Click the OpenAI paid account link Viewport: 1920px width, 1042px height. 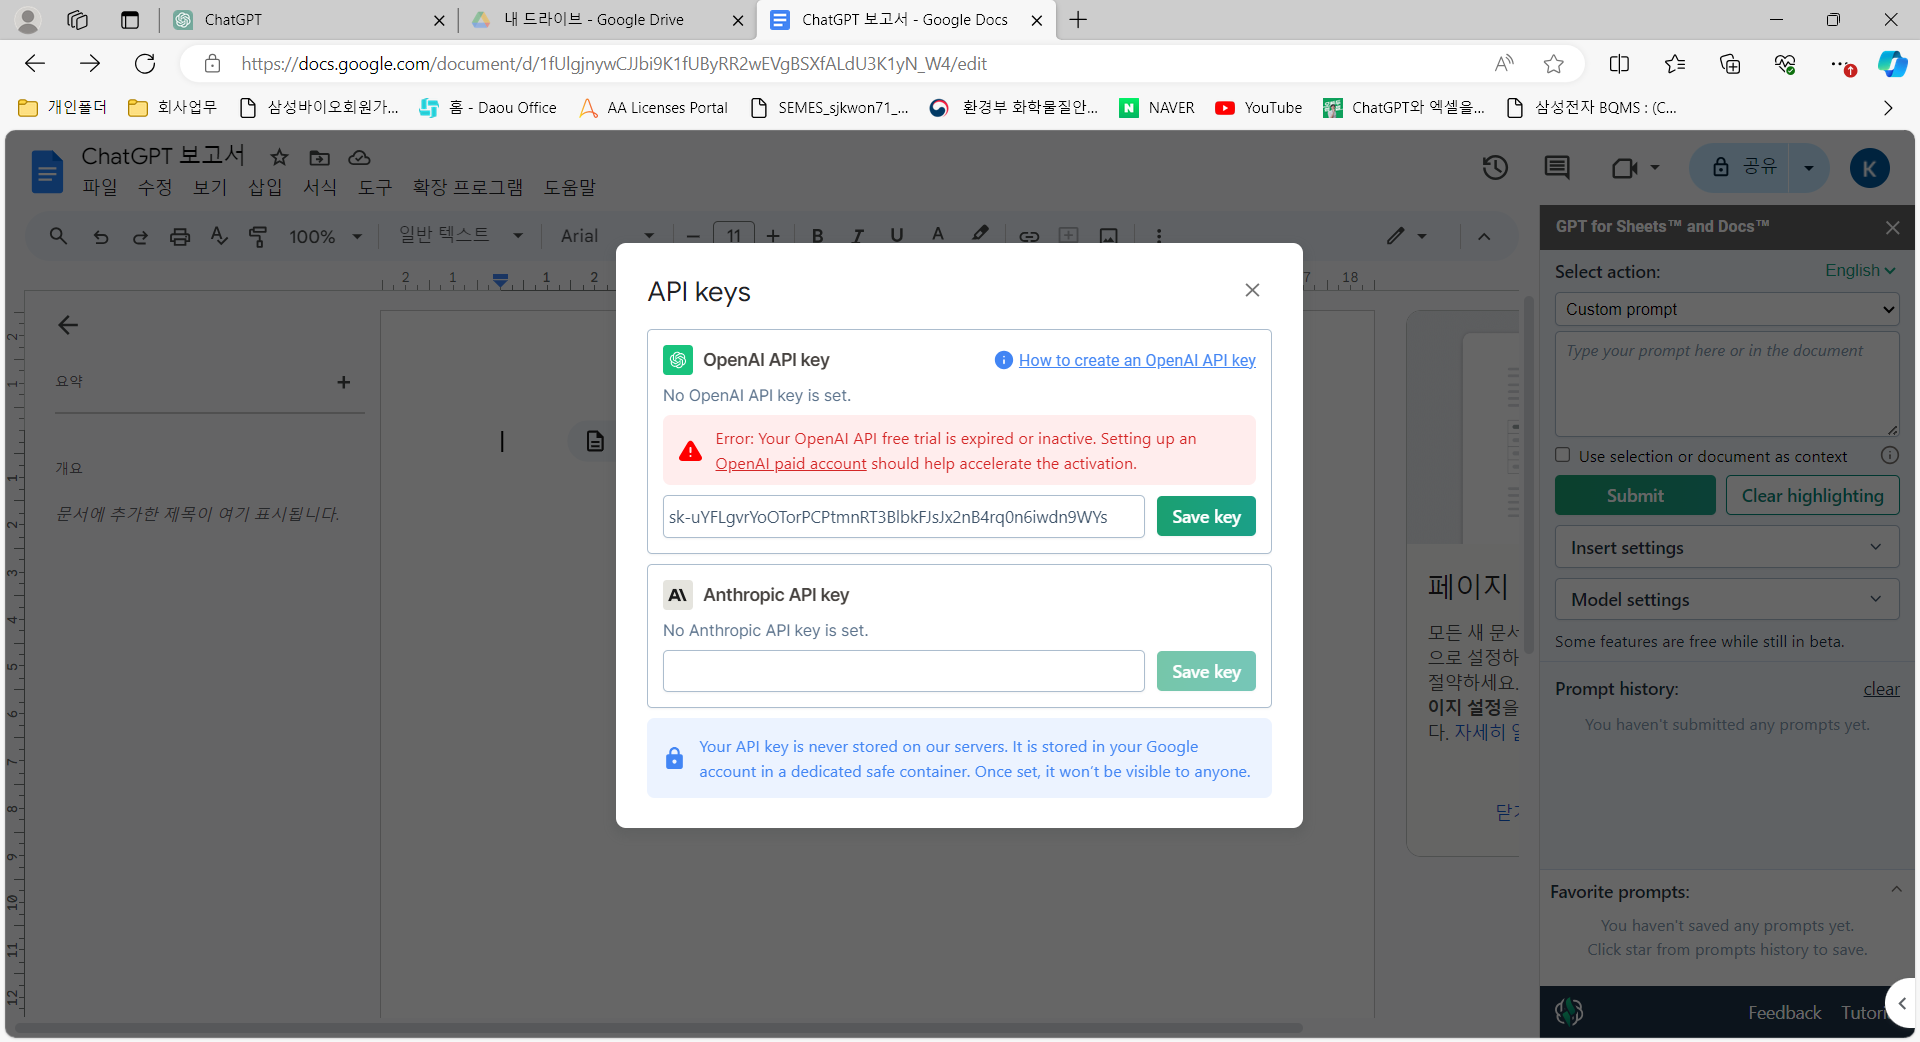[790, 464]
